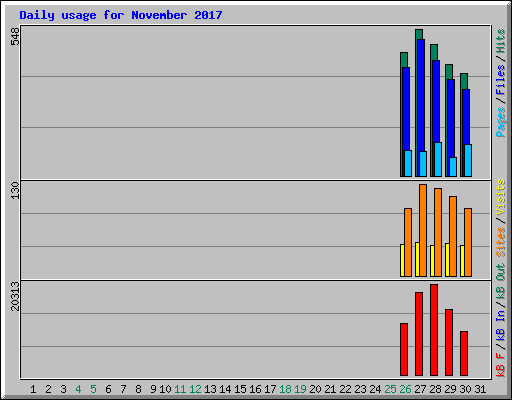This screenshot has width=512, height=400.
Task: Select the green hits bar top for day 30
Action: point(464,81)
